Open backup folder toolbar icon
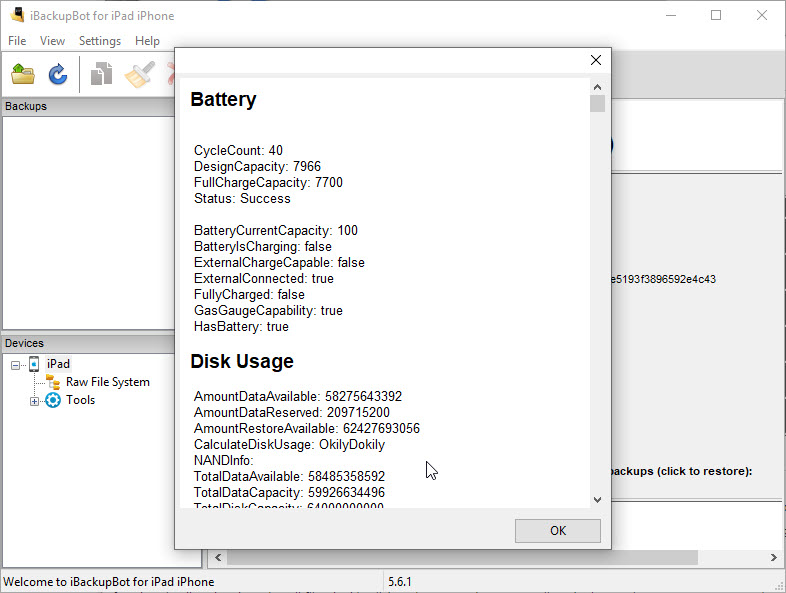Image resolution: width=786 pixels, height=593 pixels. (x=23, y=74)
